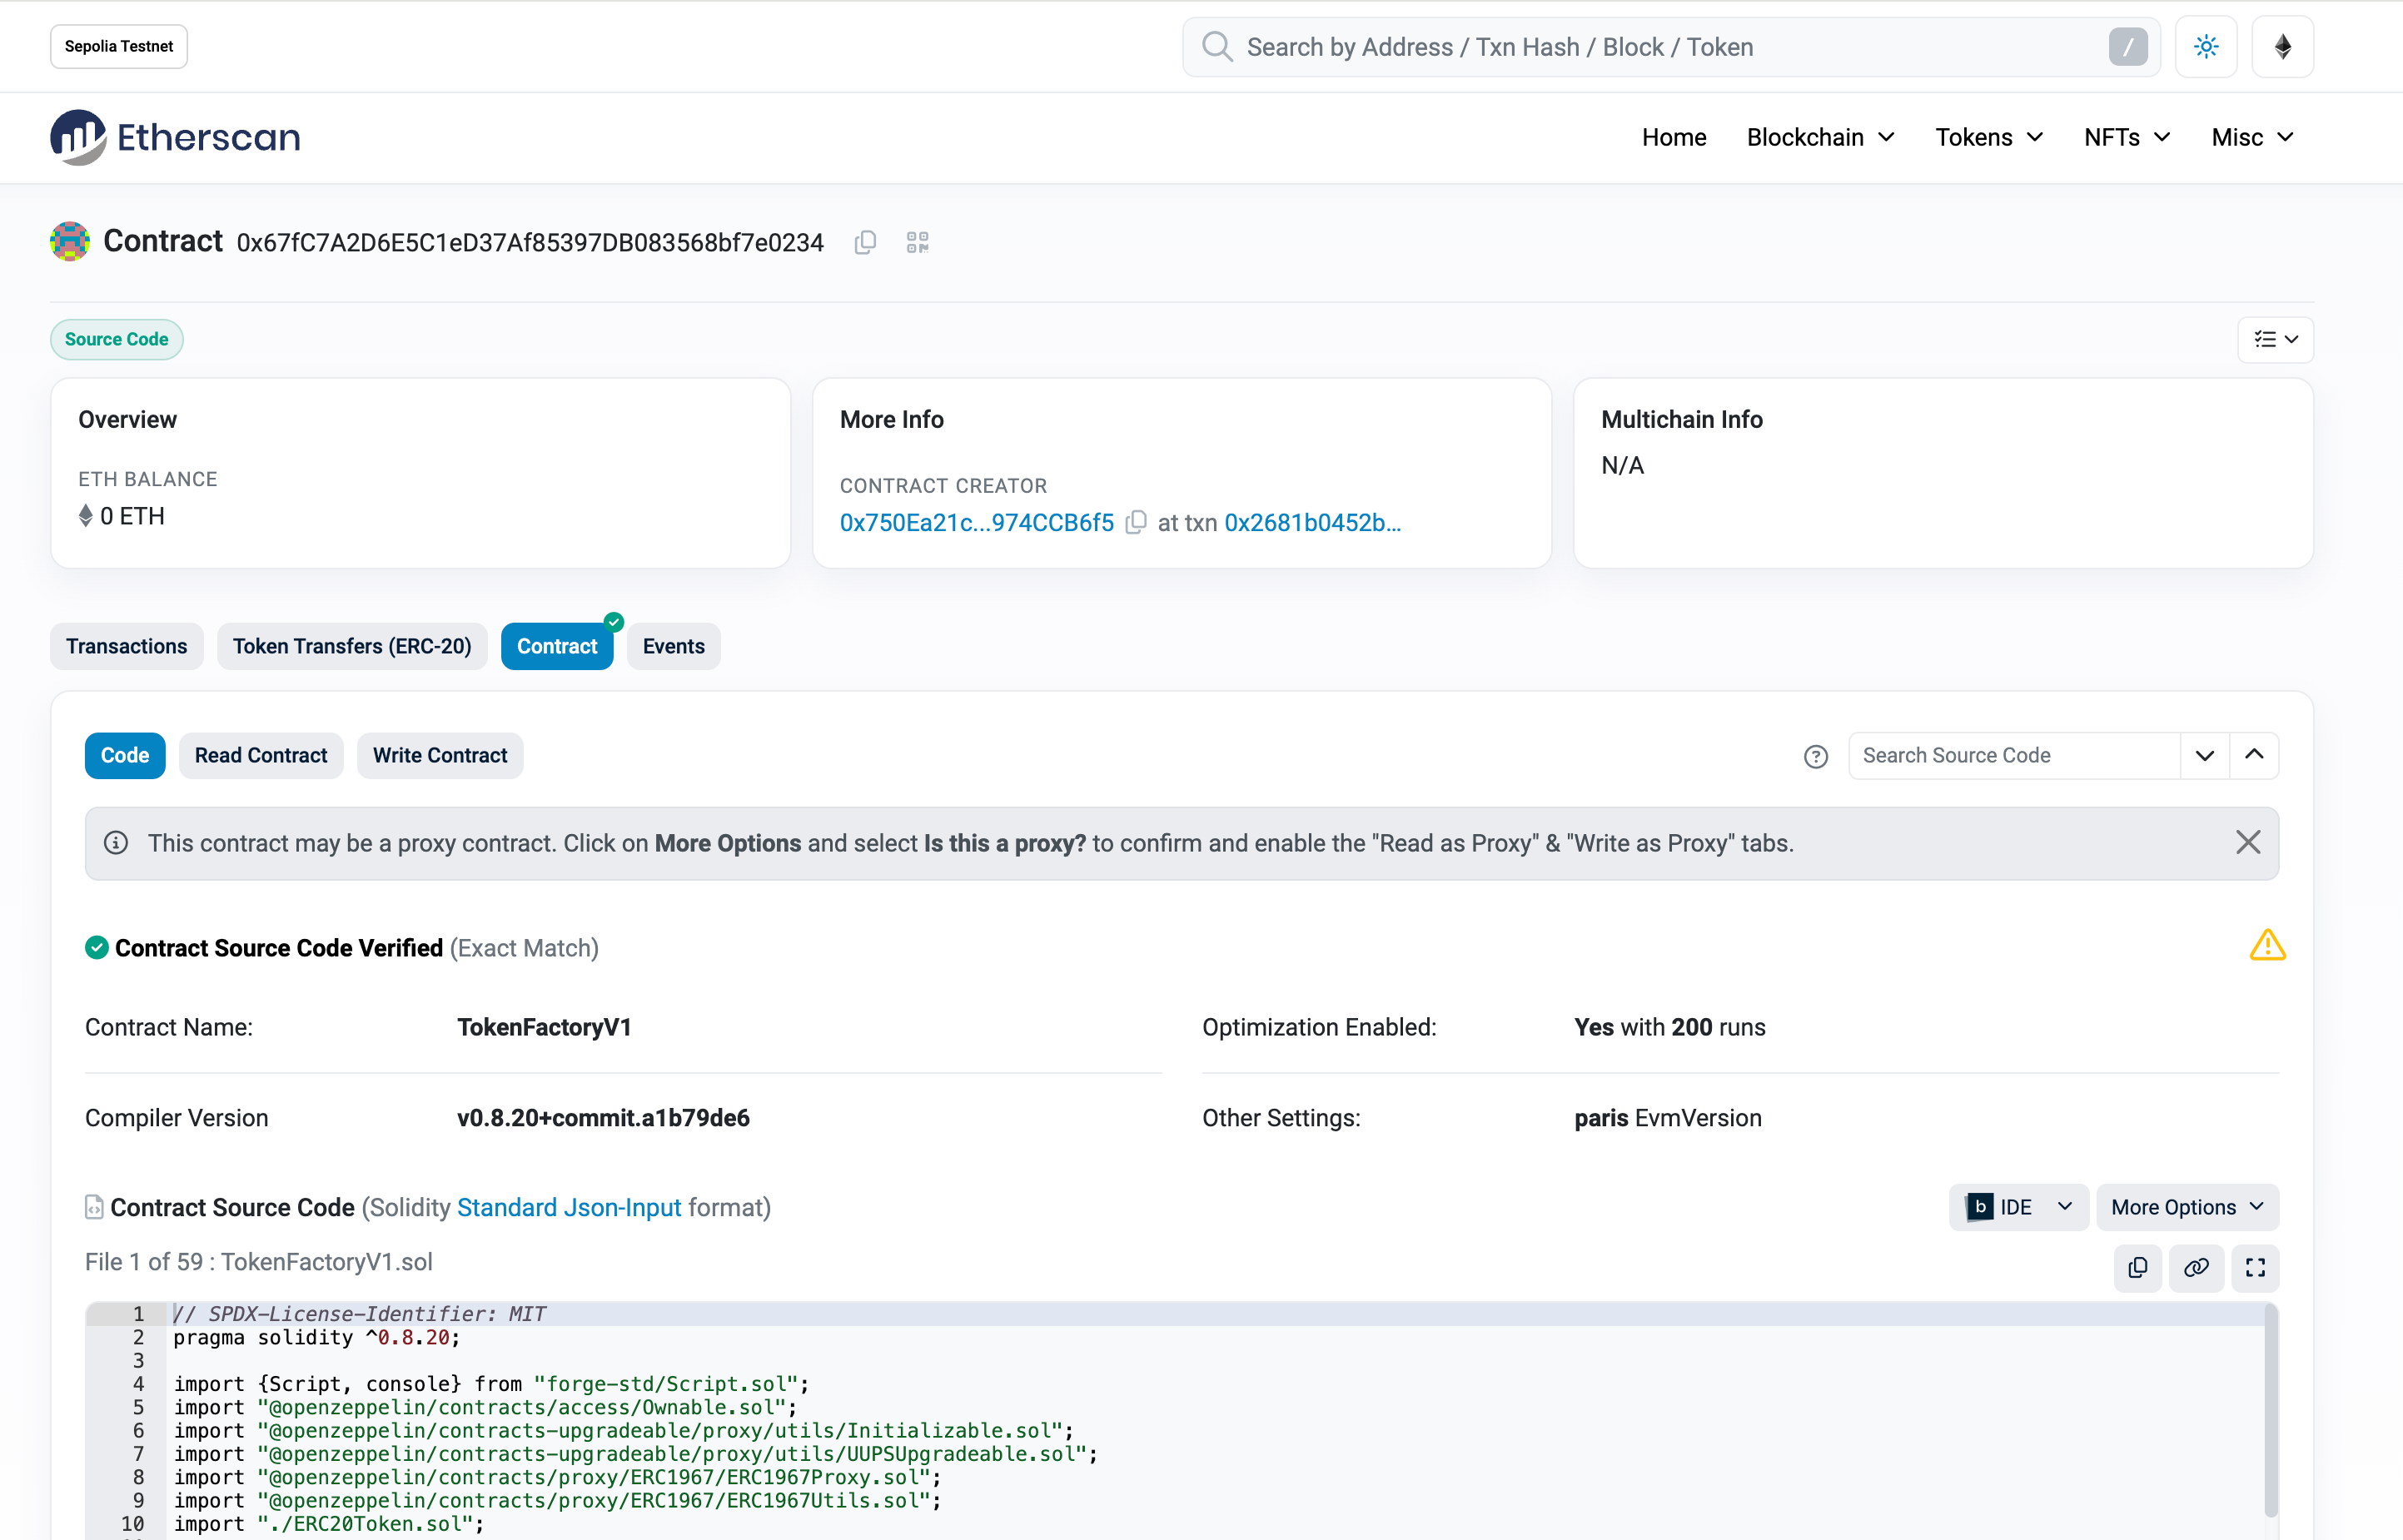Open the search source code help icon

pos(1816,757)
